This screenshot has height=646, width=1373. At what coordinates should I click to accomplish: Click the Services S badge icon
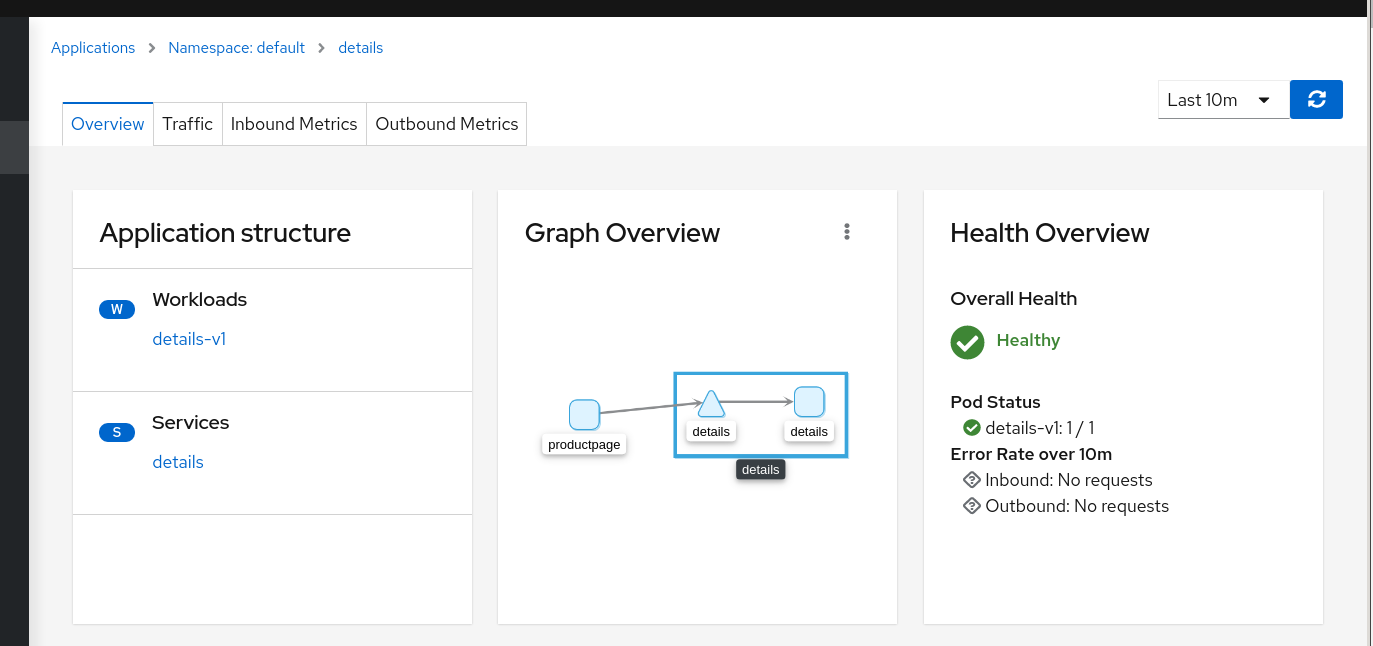tap(117, 432)
